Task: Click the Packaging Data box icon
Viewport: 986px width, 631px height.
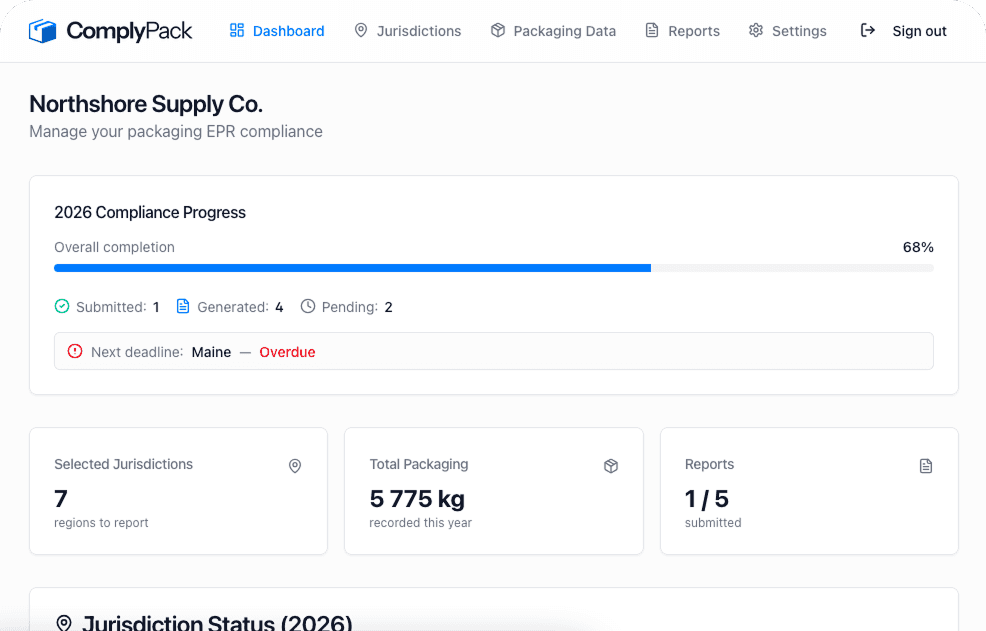Action: [497, 31]
